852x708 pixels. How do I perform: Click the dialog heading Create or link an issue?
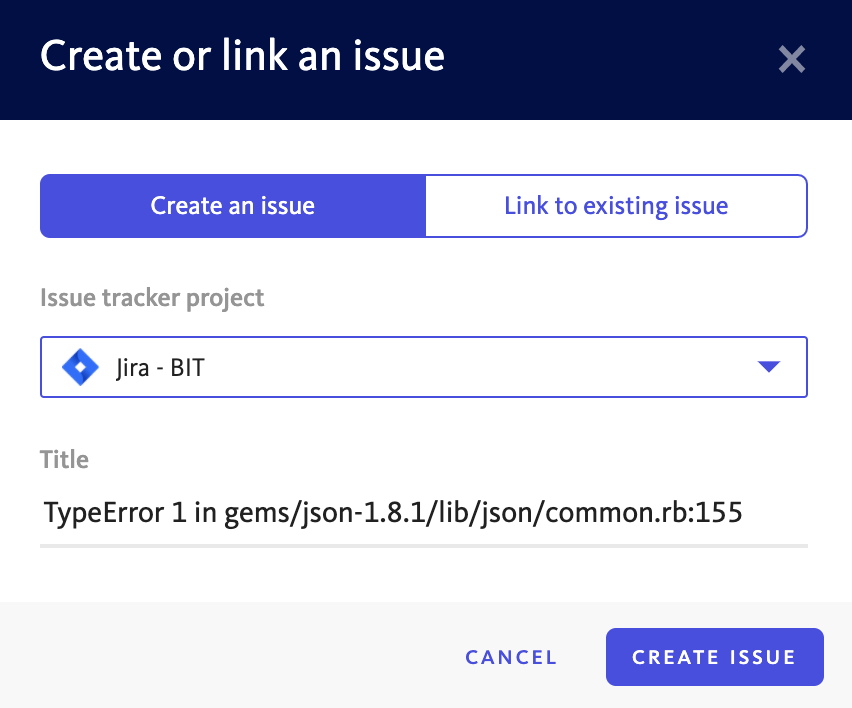(242, 56)
